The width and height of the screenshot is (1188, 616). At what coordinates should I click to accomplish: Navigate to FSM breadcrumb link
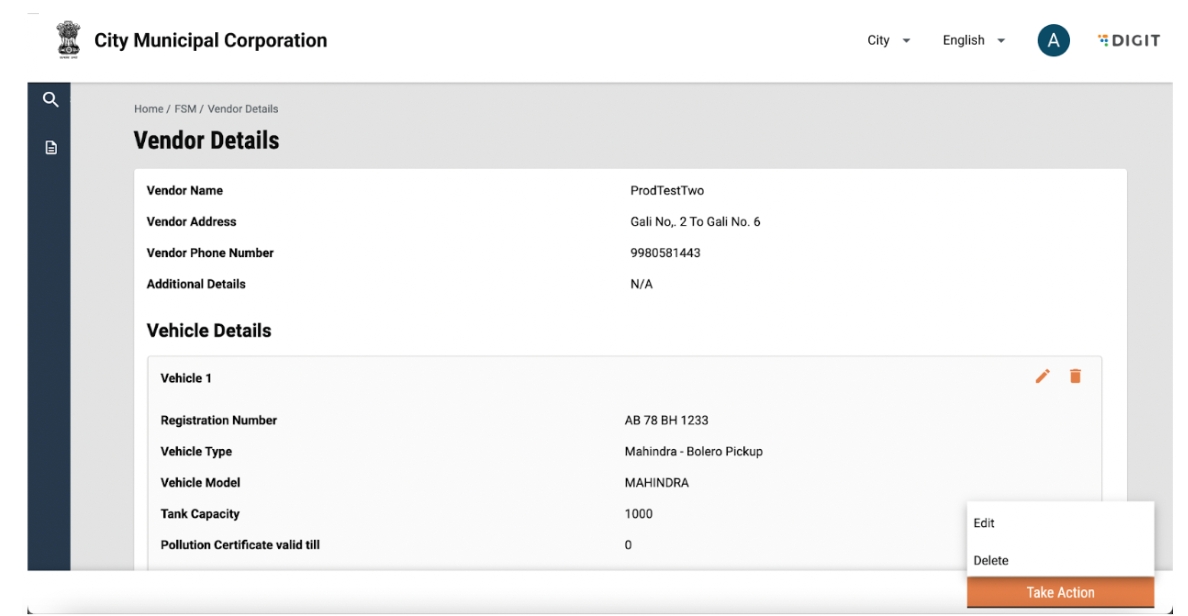coord(185,109)
